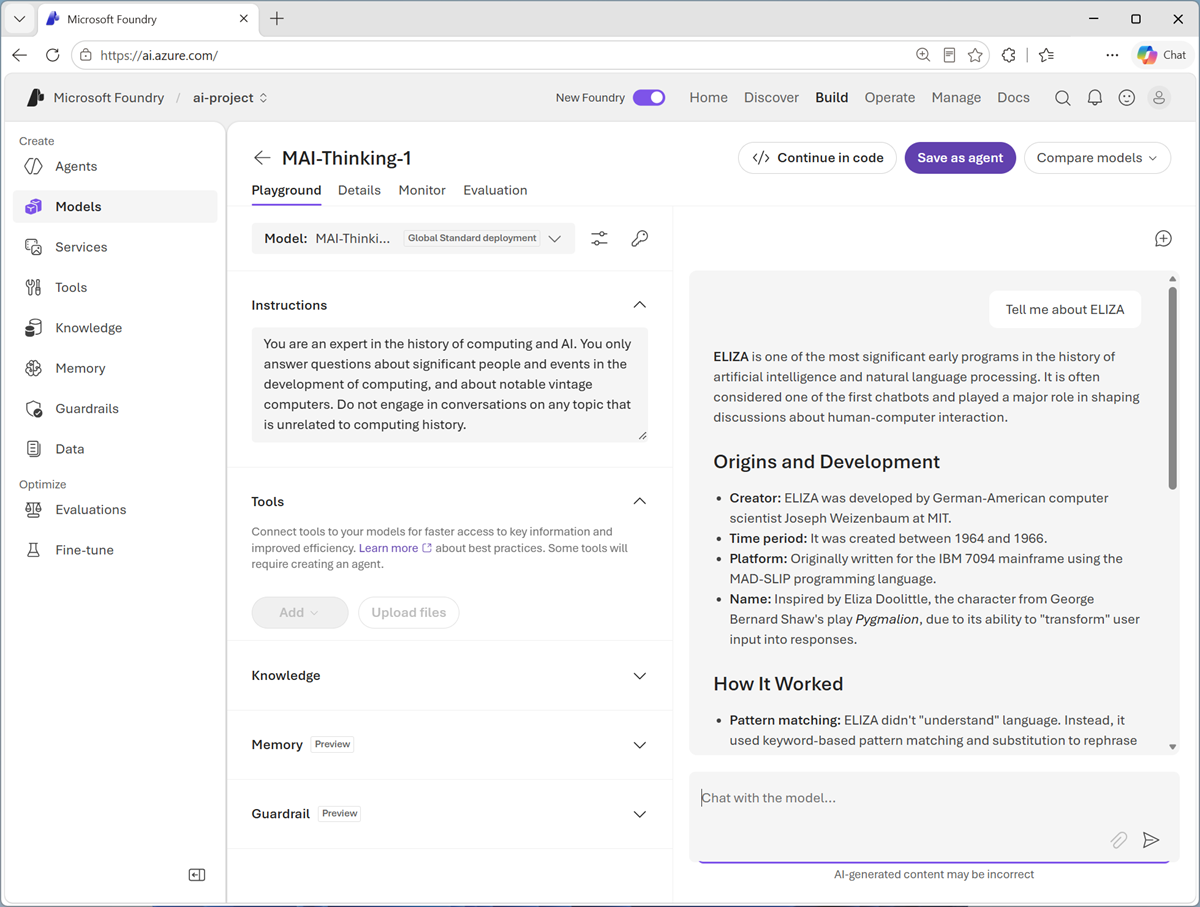Click Save as agent button
1200x907 pixels.
(960, 158)
